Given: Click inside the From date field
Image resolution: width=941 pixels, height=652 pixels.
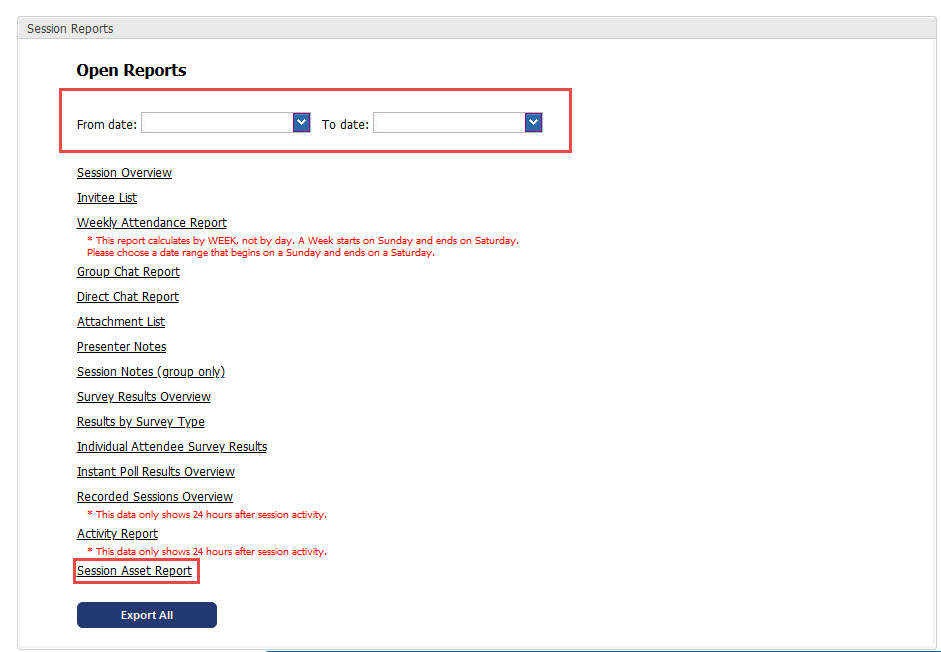Looking at the screenshot, I should (x=217, y=122).
